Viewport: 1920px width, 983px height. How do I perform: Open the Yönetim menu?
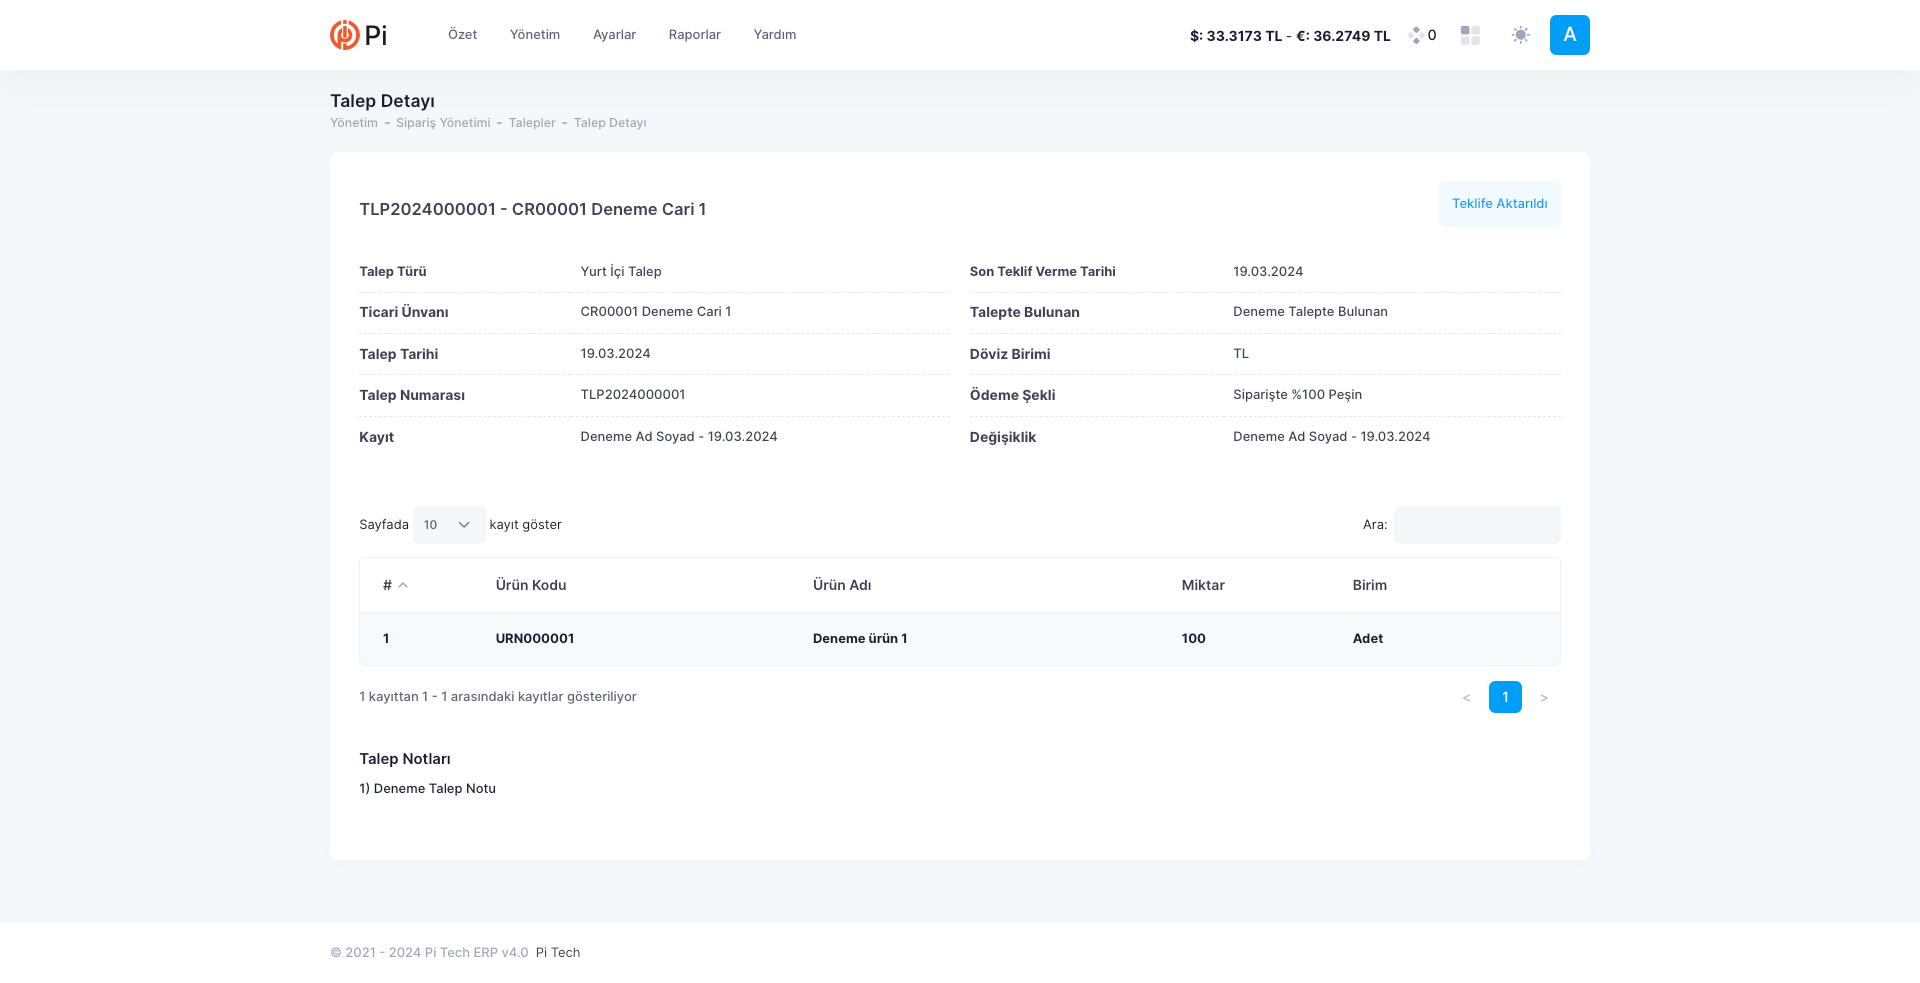tap(535, 35)
